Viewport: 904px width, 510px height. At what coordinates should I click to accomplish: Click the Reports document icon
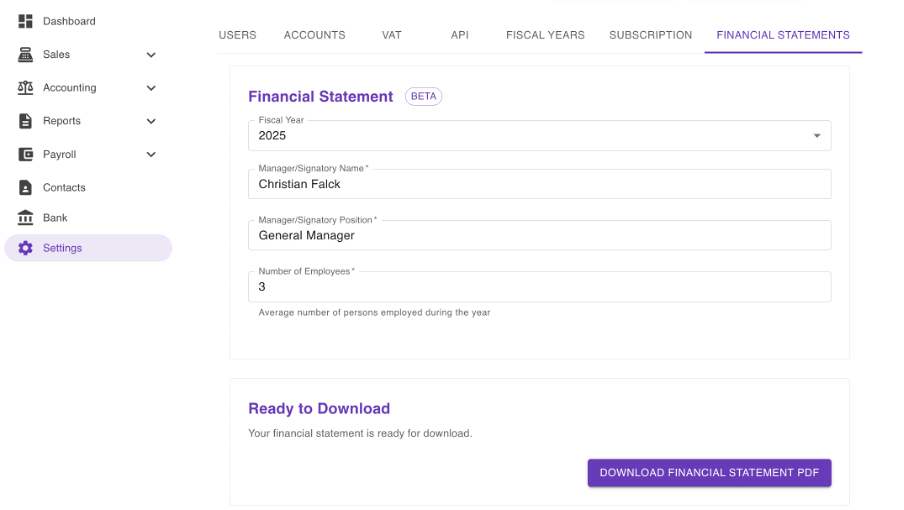[x=25, y=121]
